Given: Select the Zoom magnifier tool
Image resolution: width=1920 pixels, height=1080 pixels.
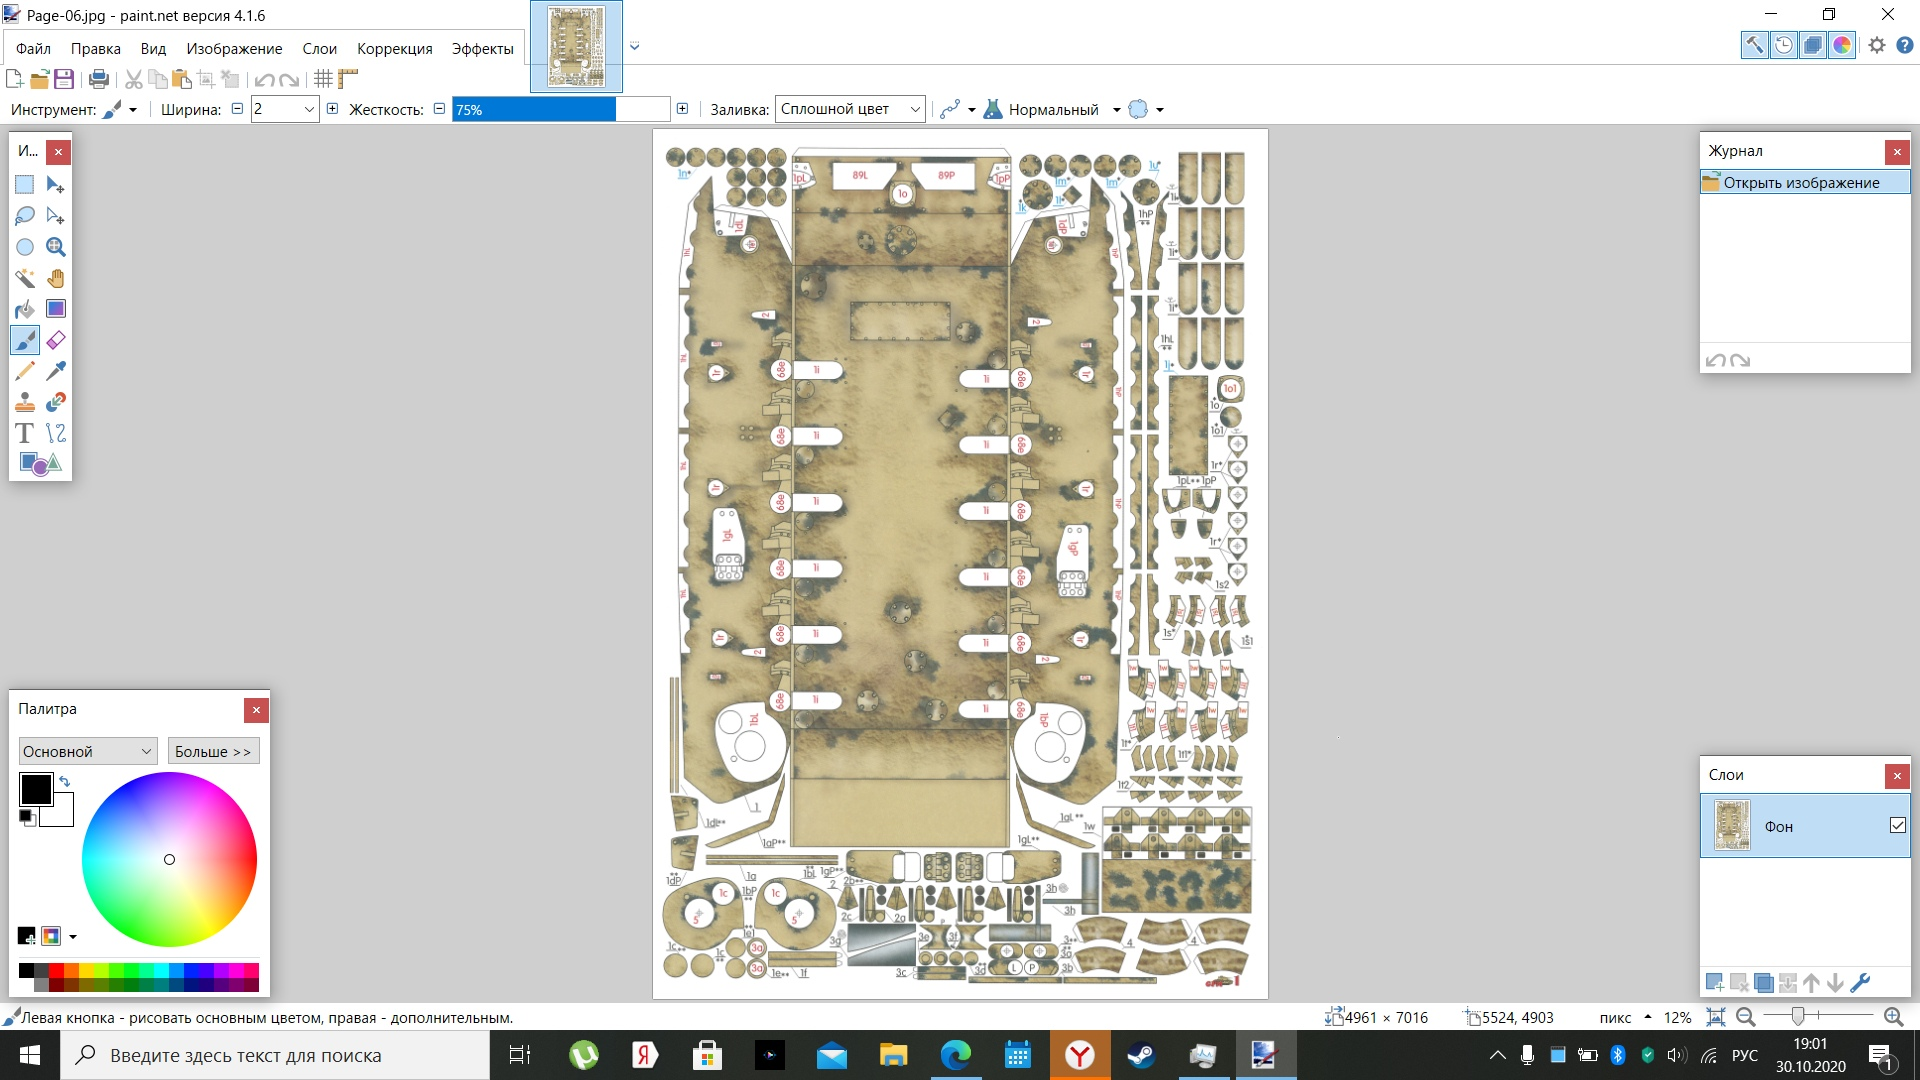Looking at the screenshot, I should (56, 247).
